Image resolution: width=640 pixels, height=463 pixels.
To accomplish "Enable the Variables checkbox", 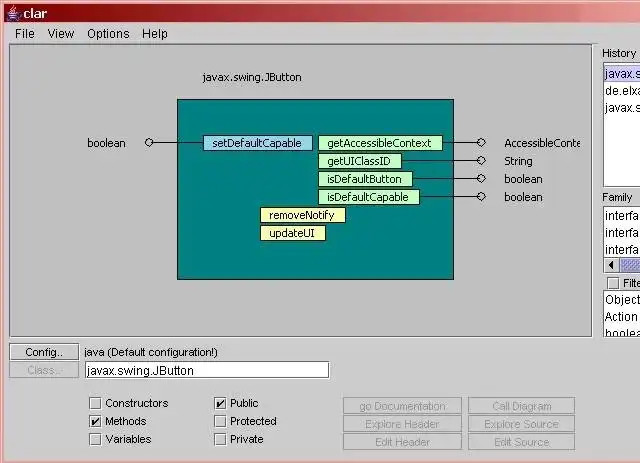I will click(x=95, y=439).
